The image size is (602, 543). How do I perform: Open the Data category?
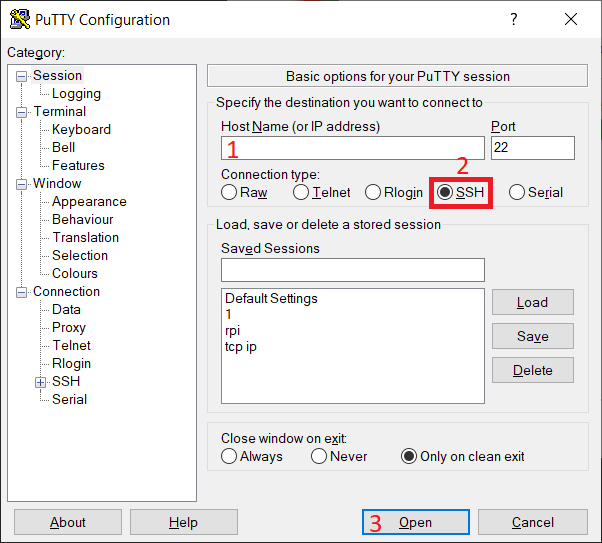[x=66, y=310]
